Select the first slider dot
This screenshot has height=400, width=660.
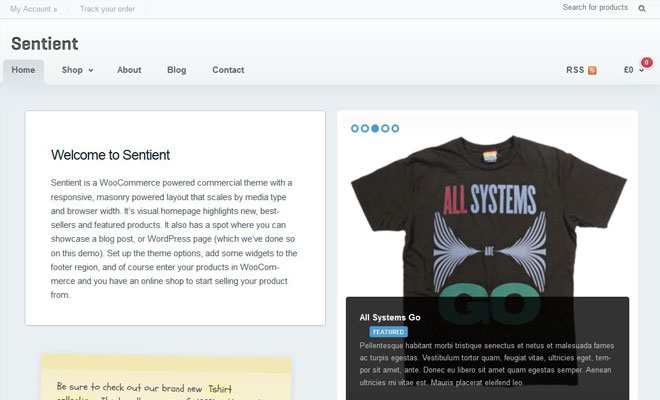[355, 129]
